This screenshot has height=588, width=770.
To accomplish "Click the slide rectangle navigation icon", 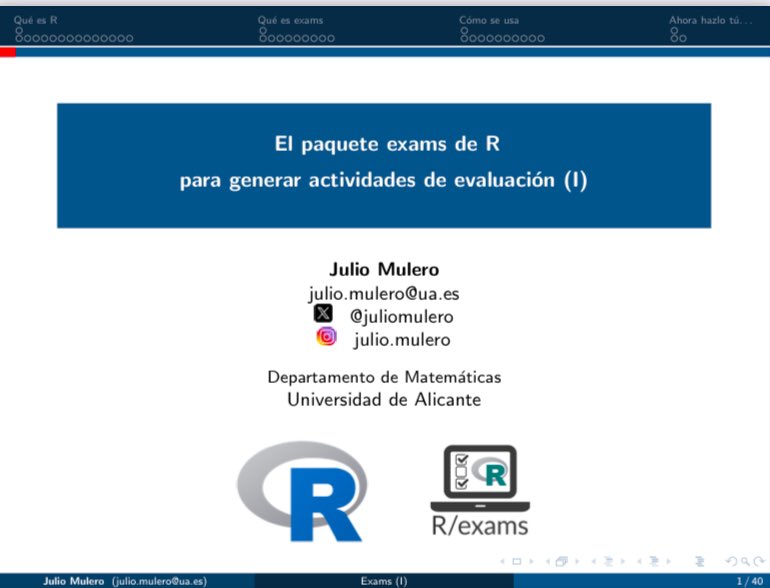I will [517, 561].
